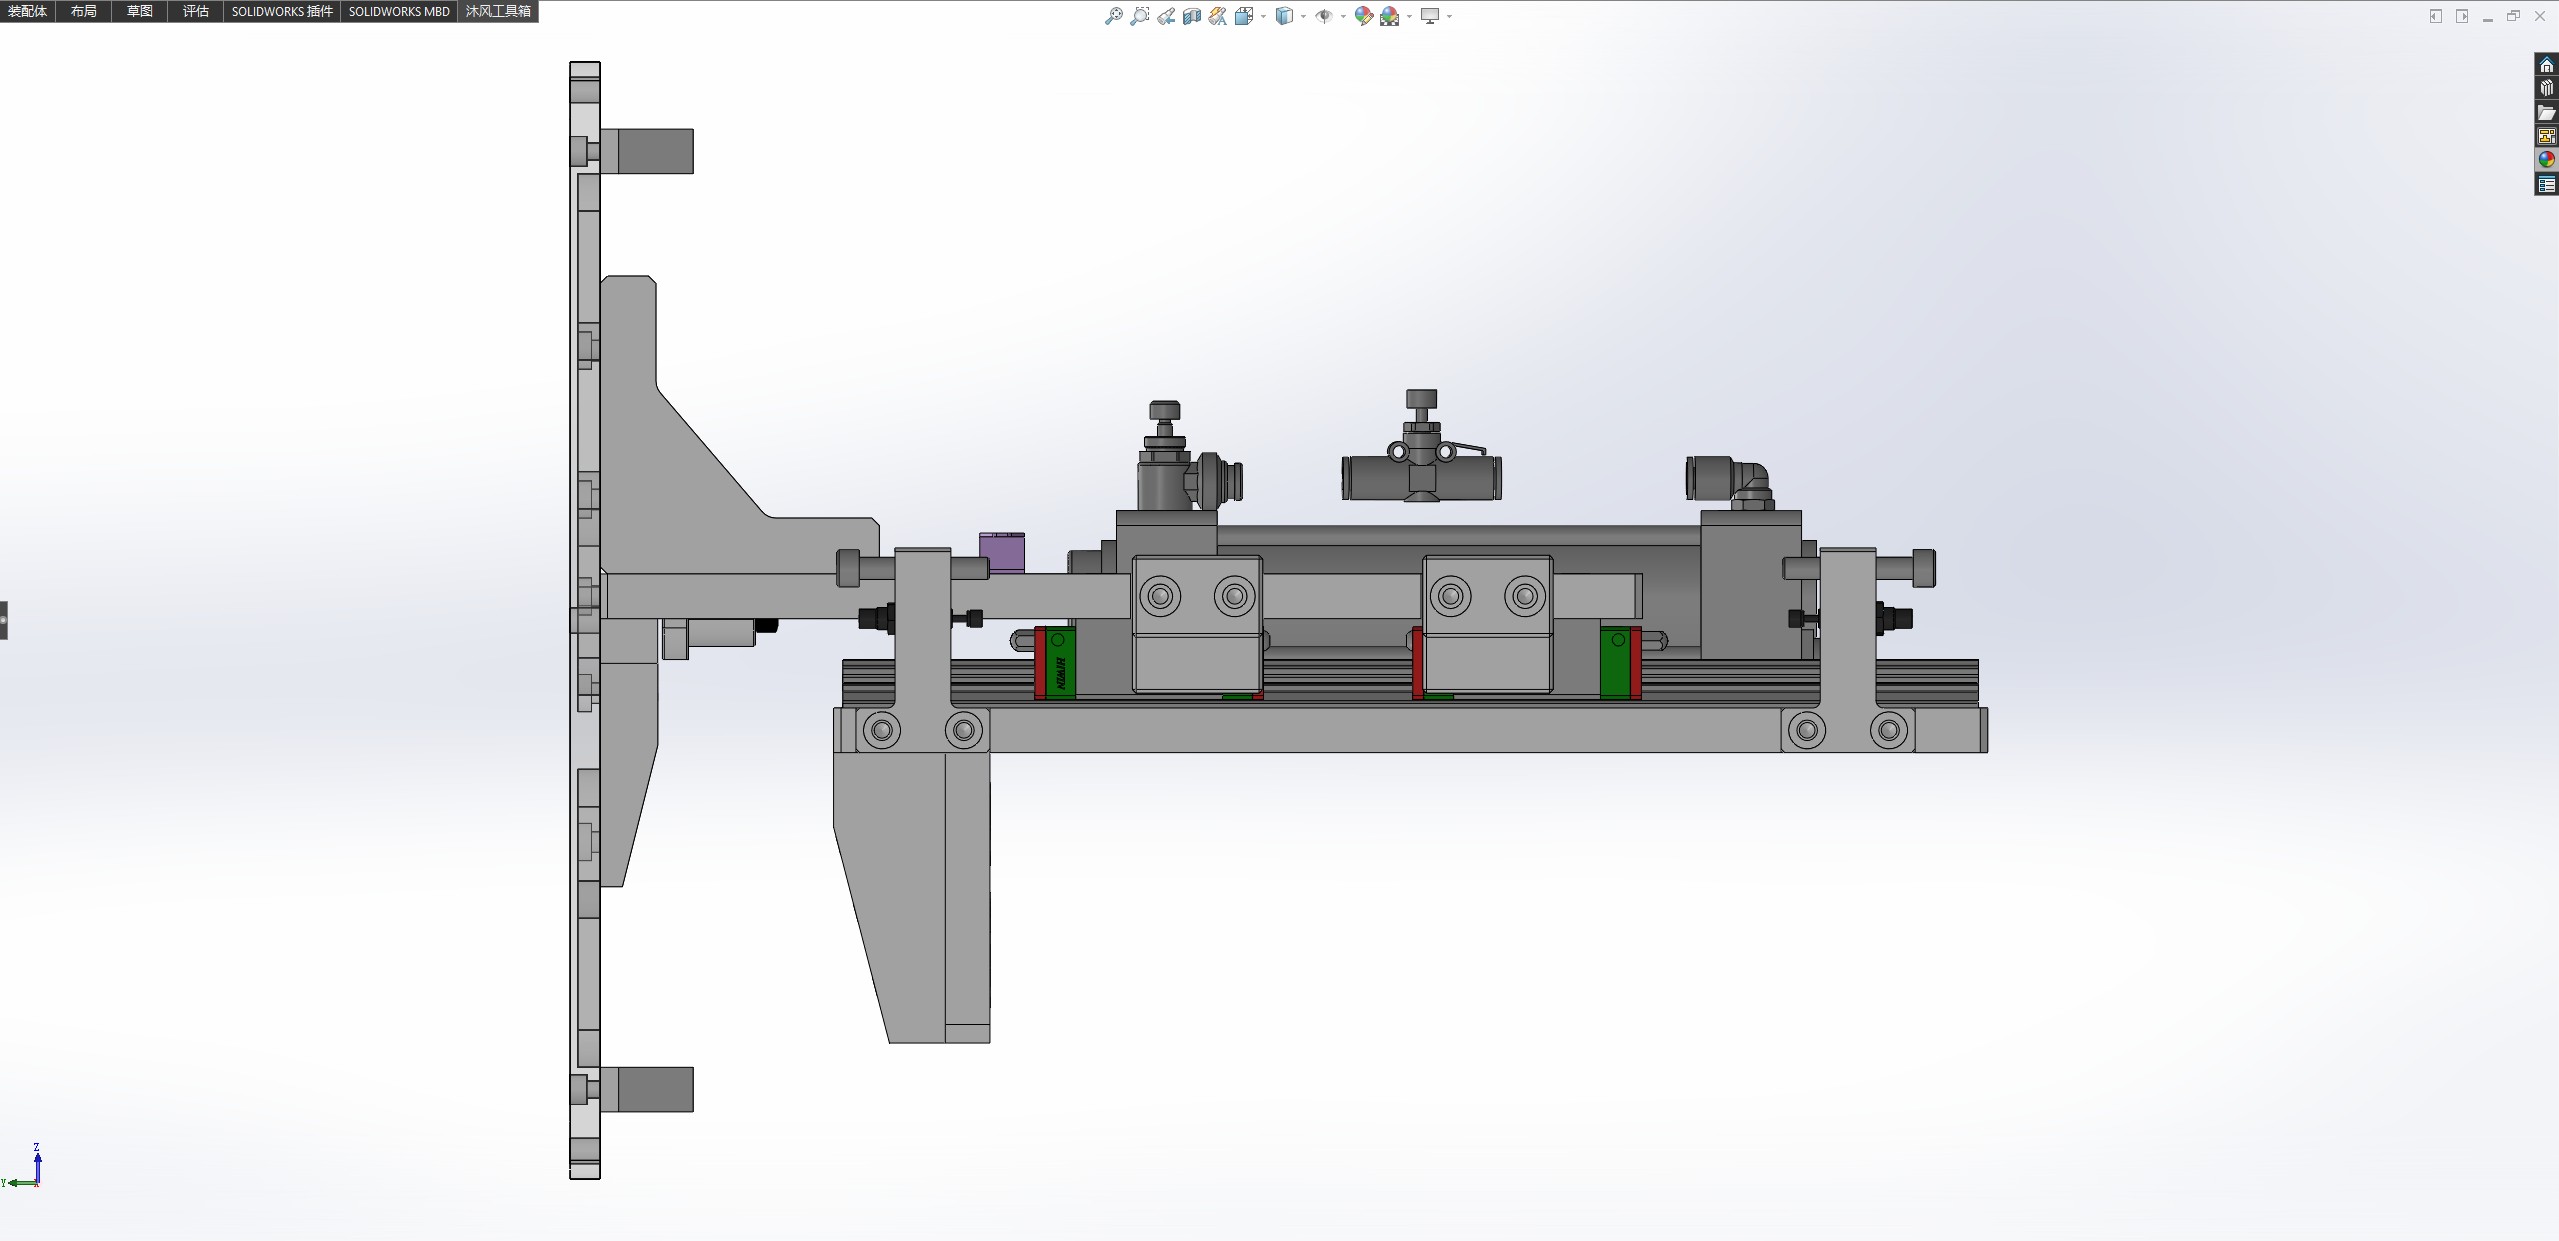Toggle the Section View tool
2559x1241 pixels.
tap(1191, 16)
